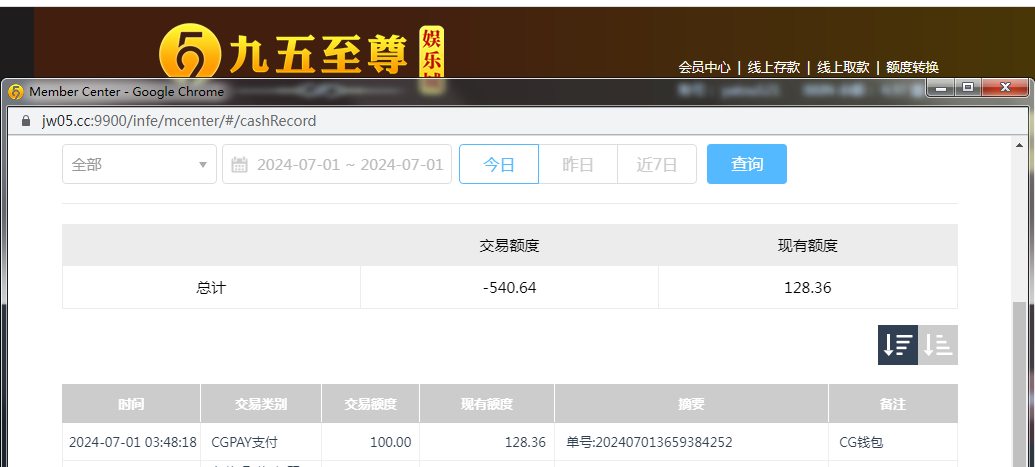Click the ascending sort order icon

[x=938, y=345]
